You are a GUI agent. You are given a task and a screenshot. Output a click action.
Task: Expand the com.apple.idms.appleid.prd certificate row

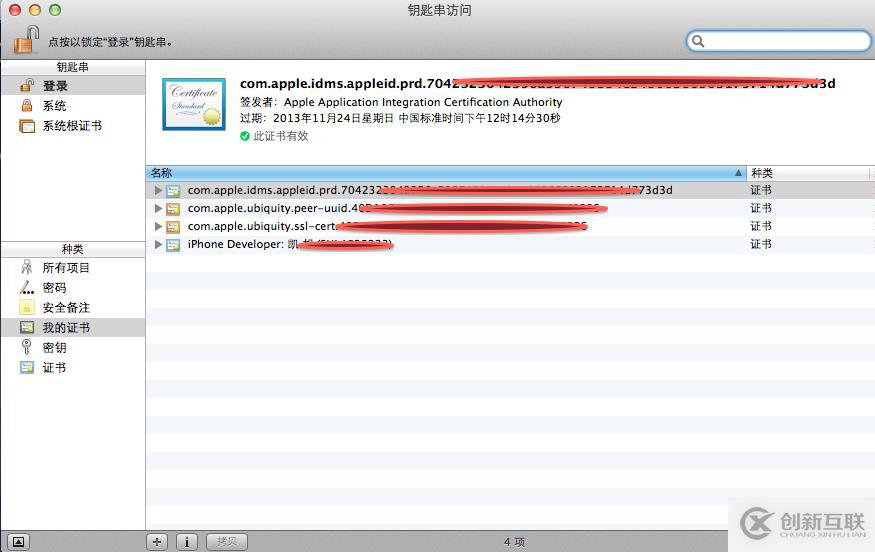tap(158, 190)
